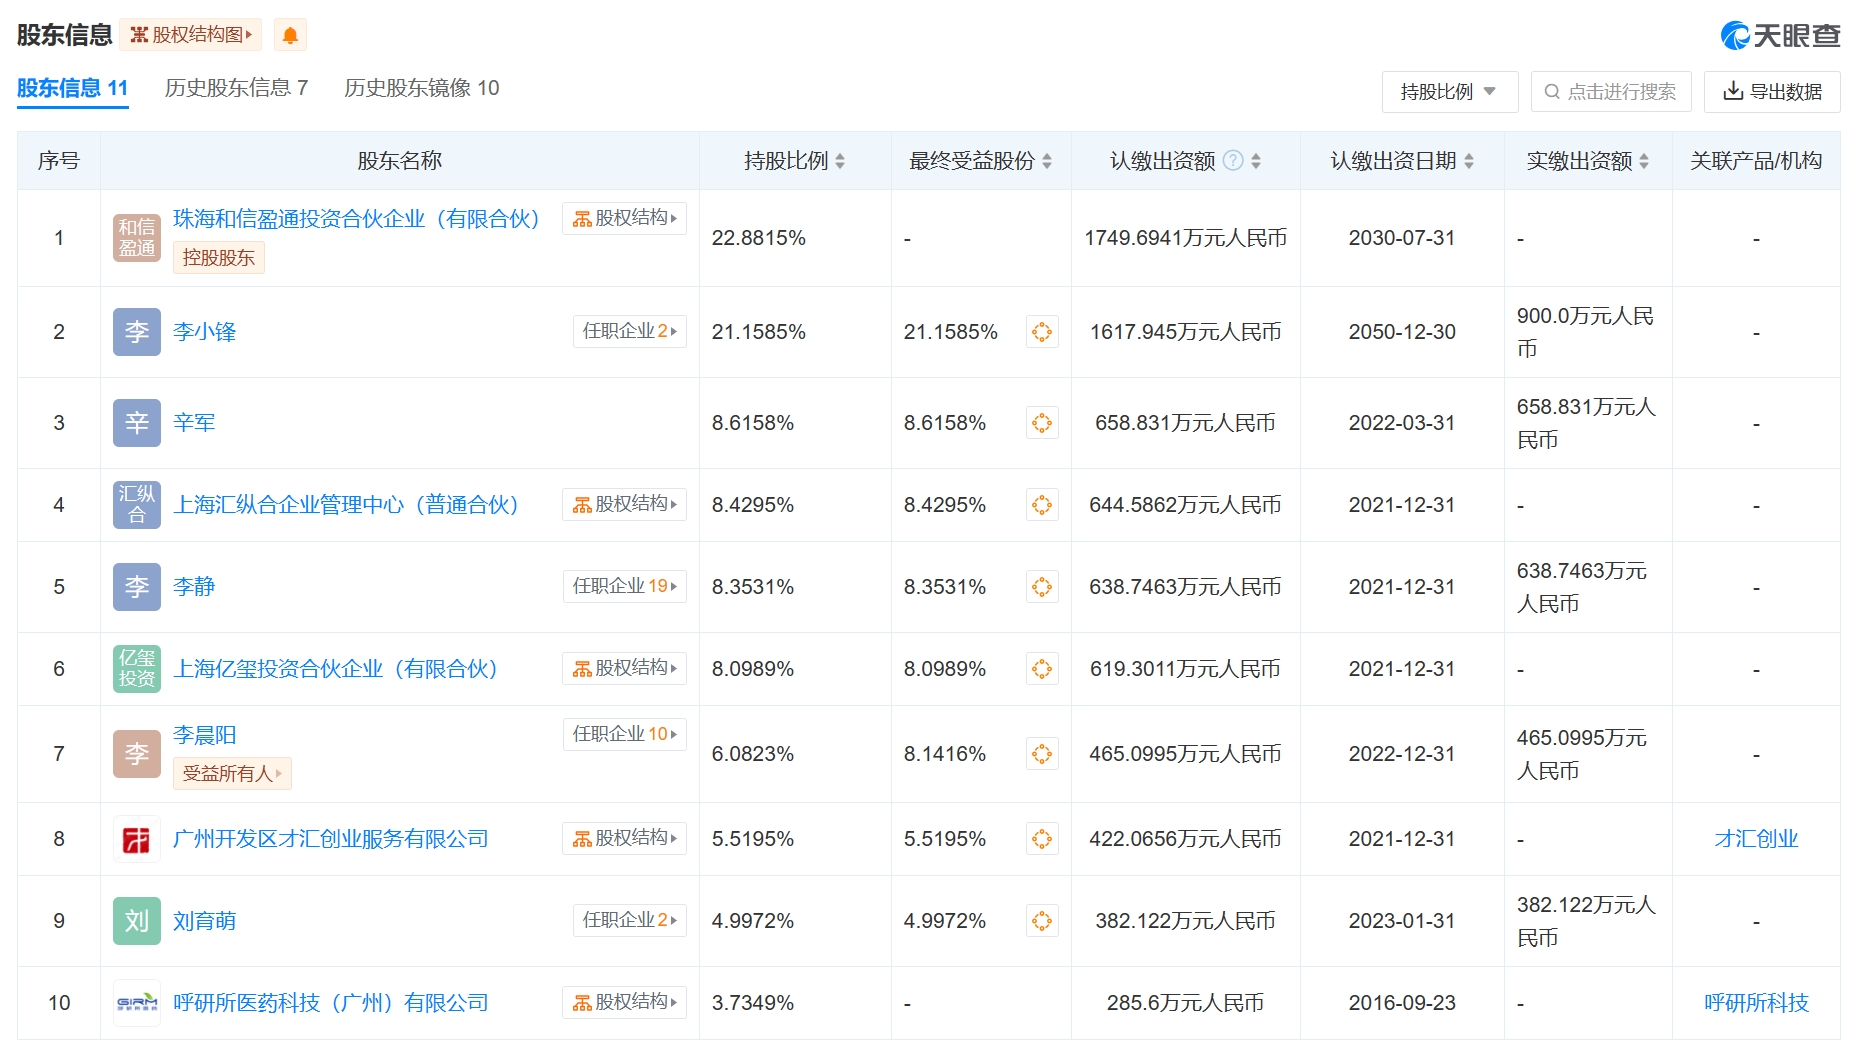
Task: Click the 李静 avatar icon
Action: click(x=137, y=587)
